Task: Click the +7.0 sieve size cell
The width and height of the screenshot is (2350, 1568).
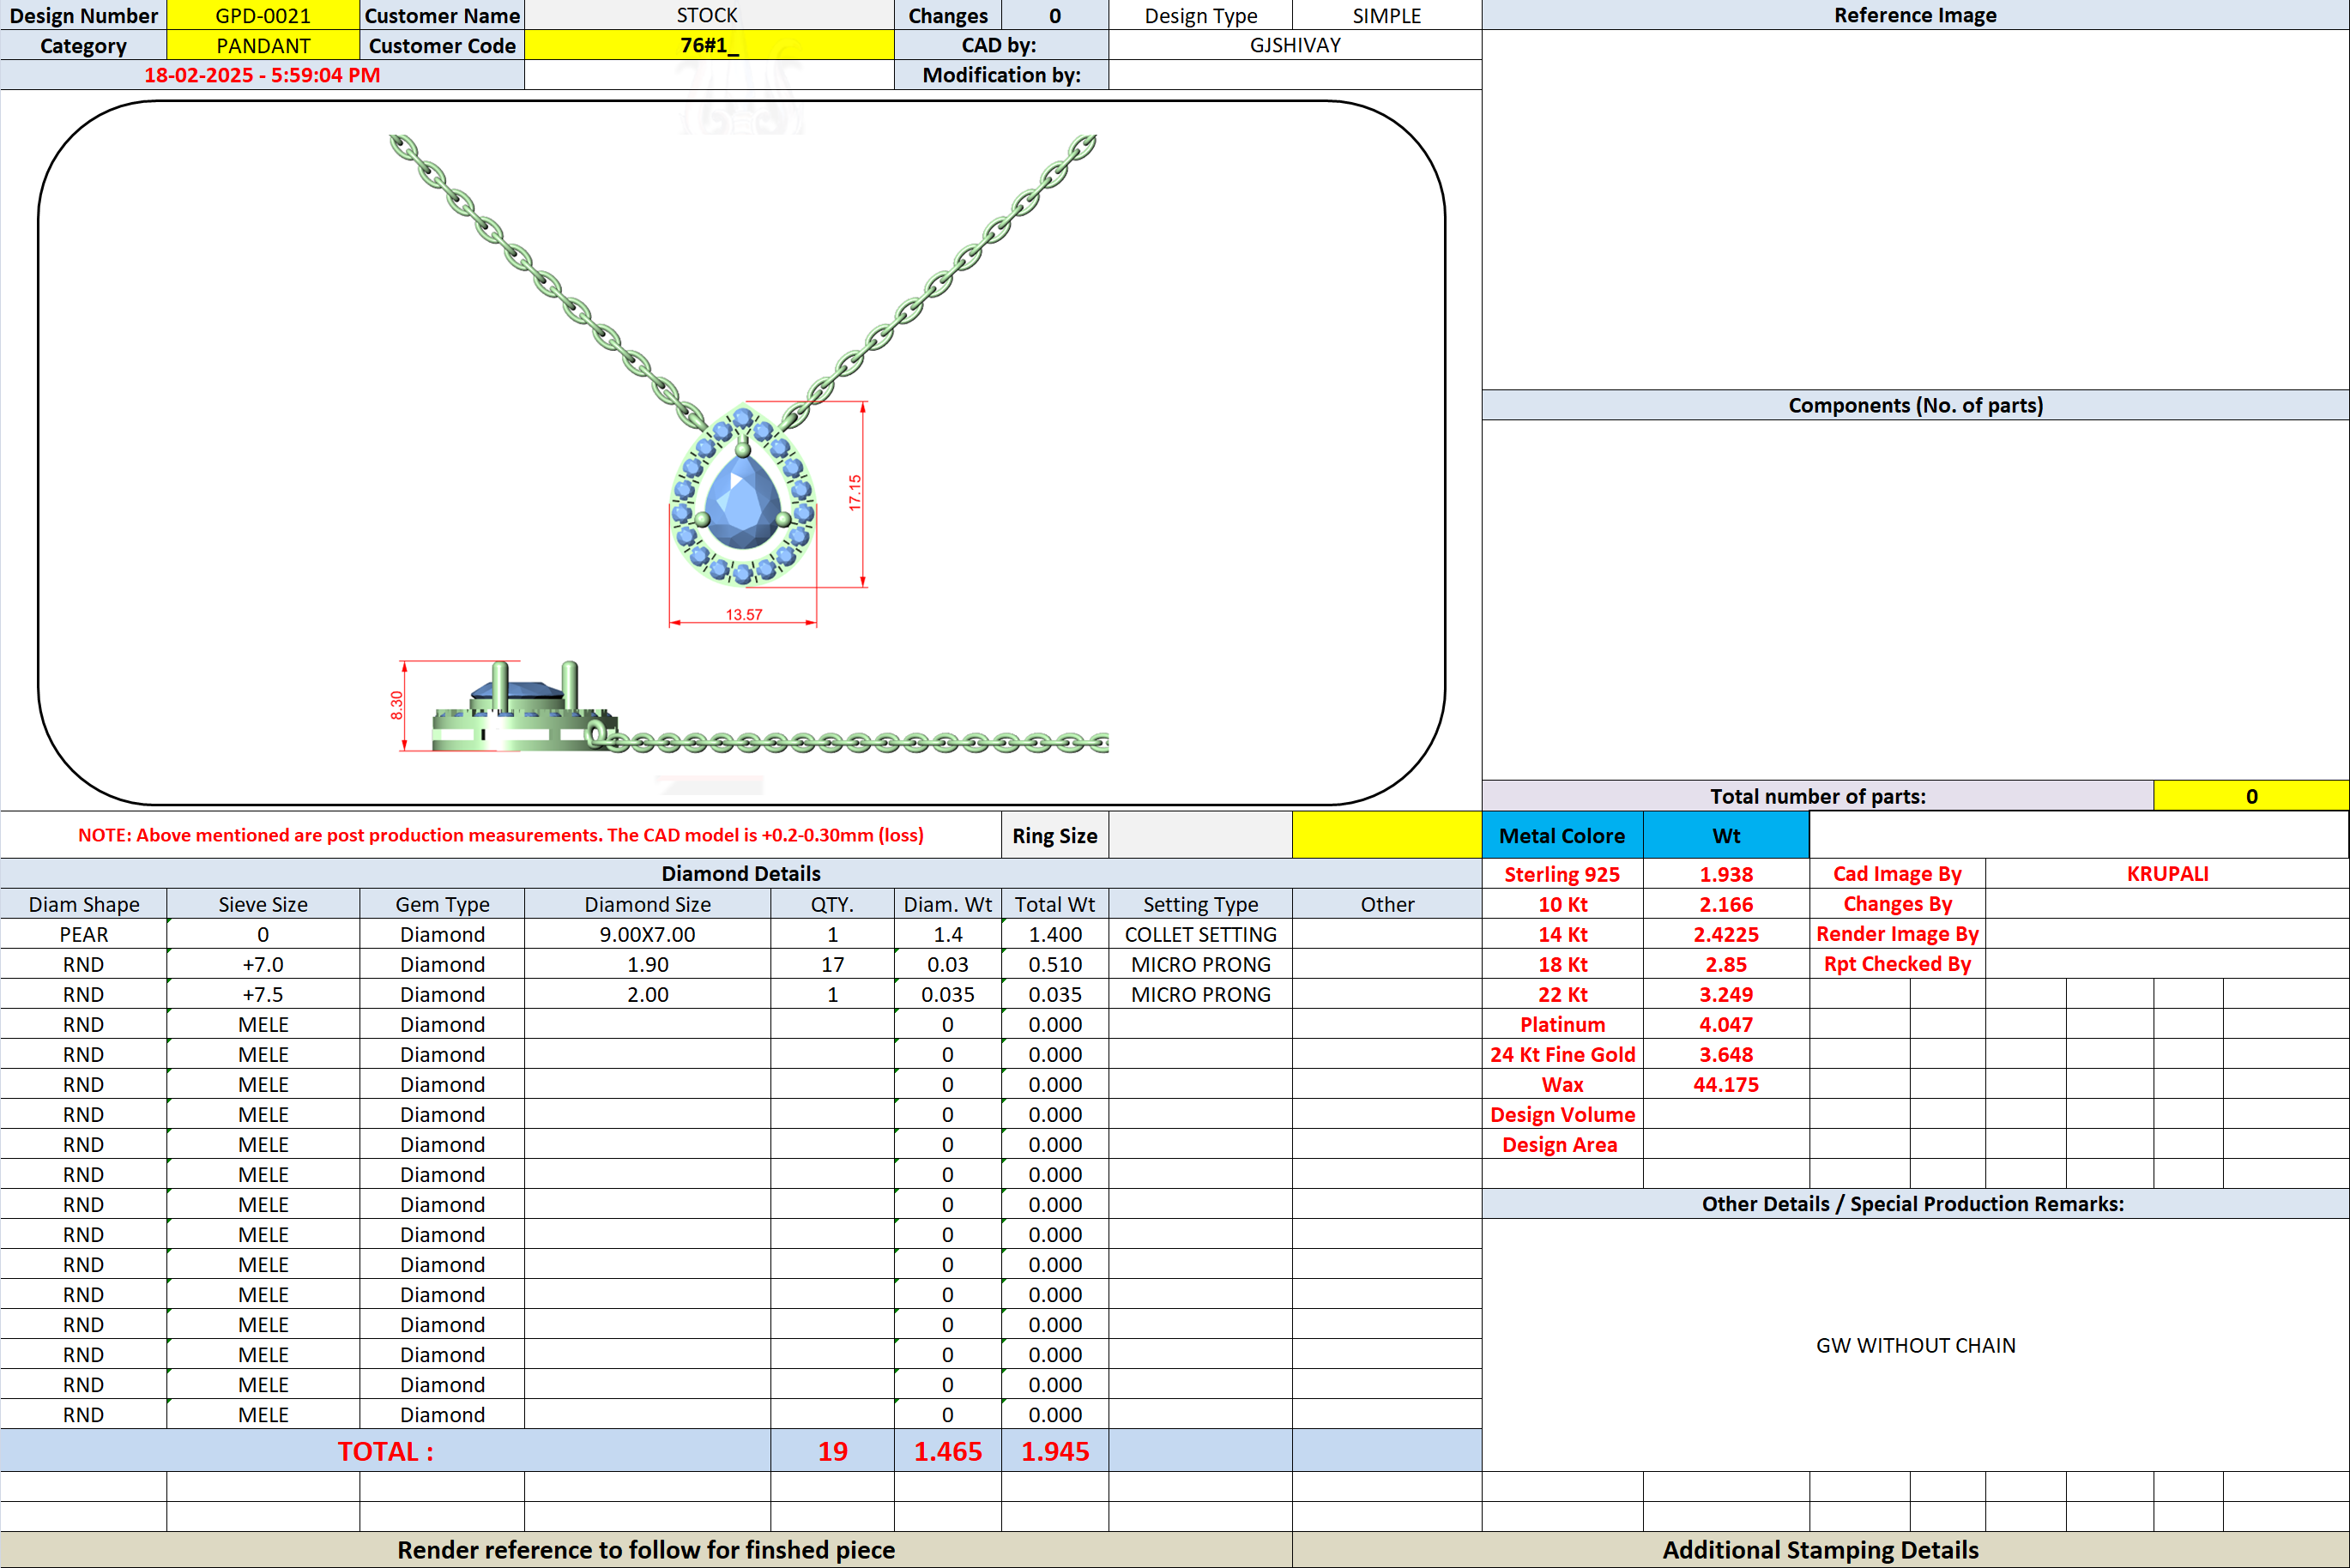Action: [263, 964]
